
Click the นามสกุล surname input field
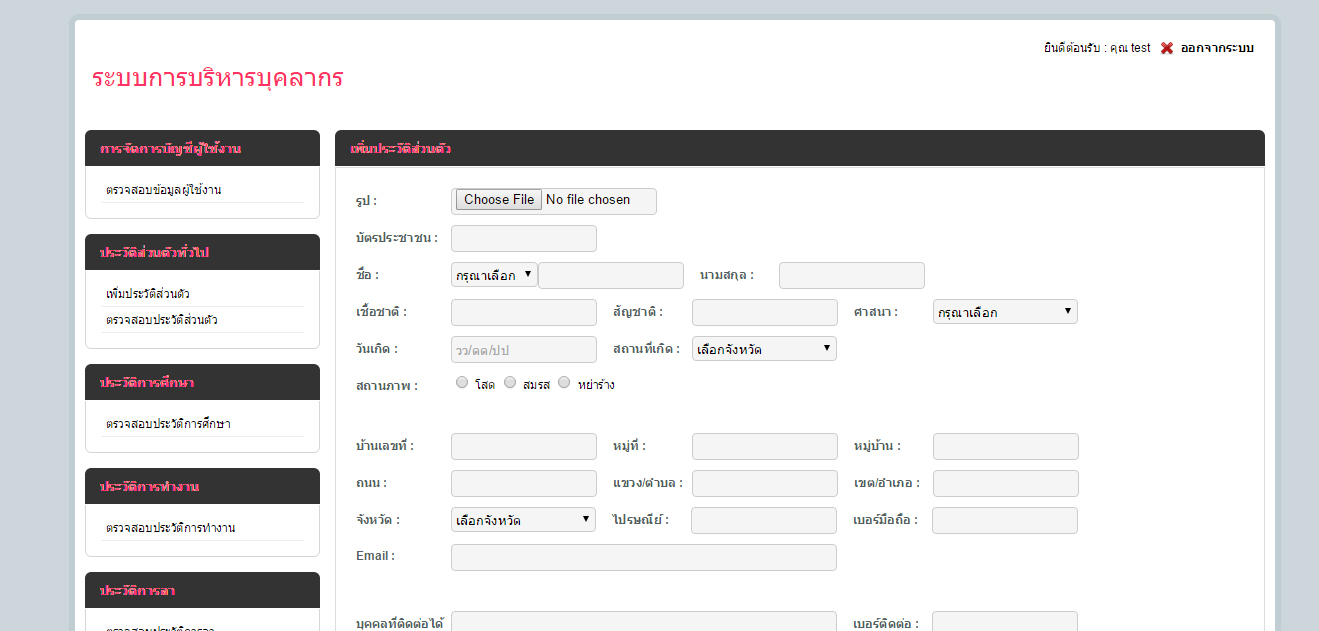point(852,275)
